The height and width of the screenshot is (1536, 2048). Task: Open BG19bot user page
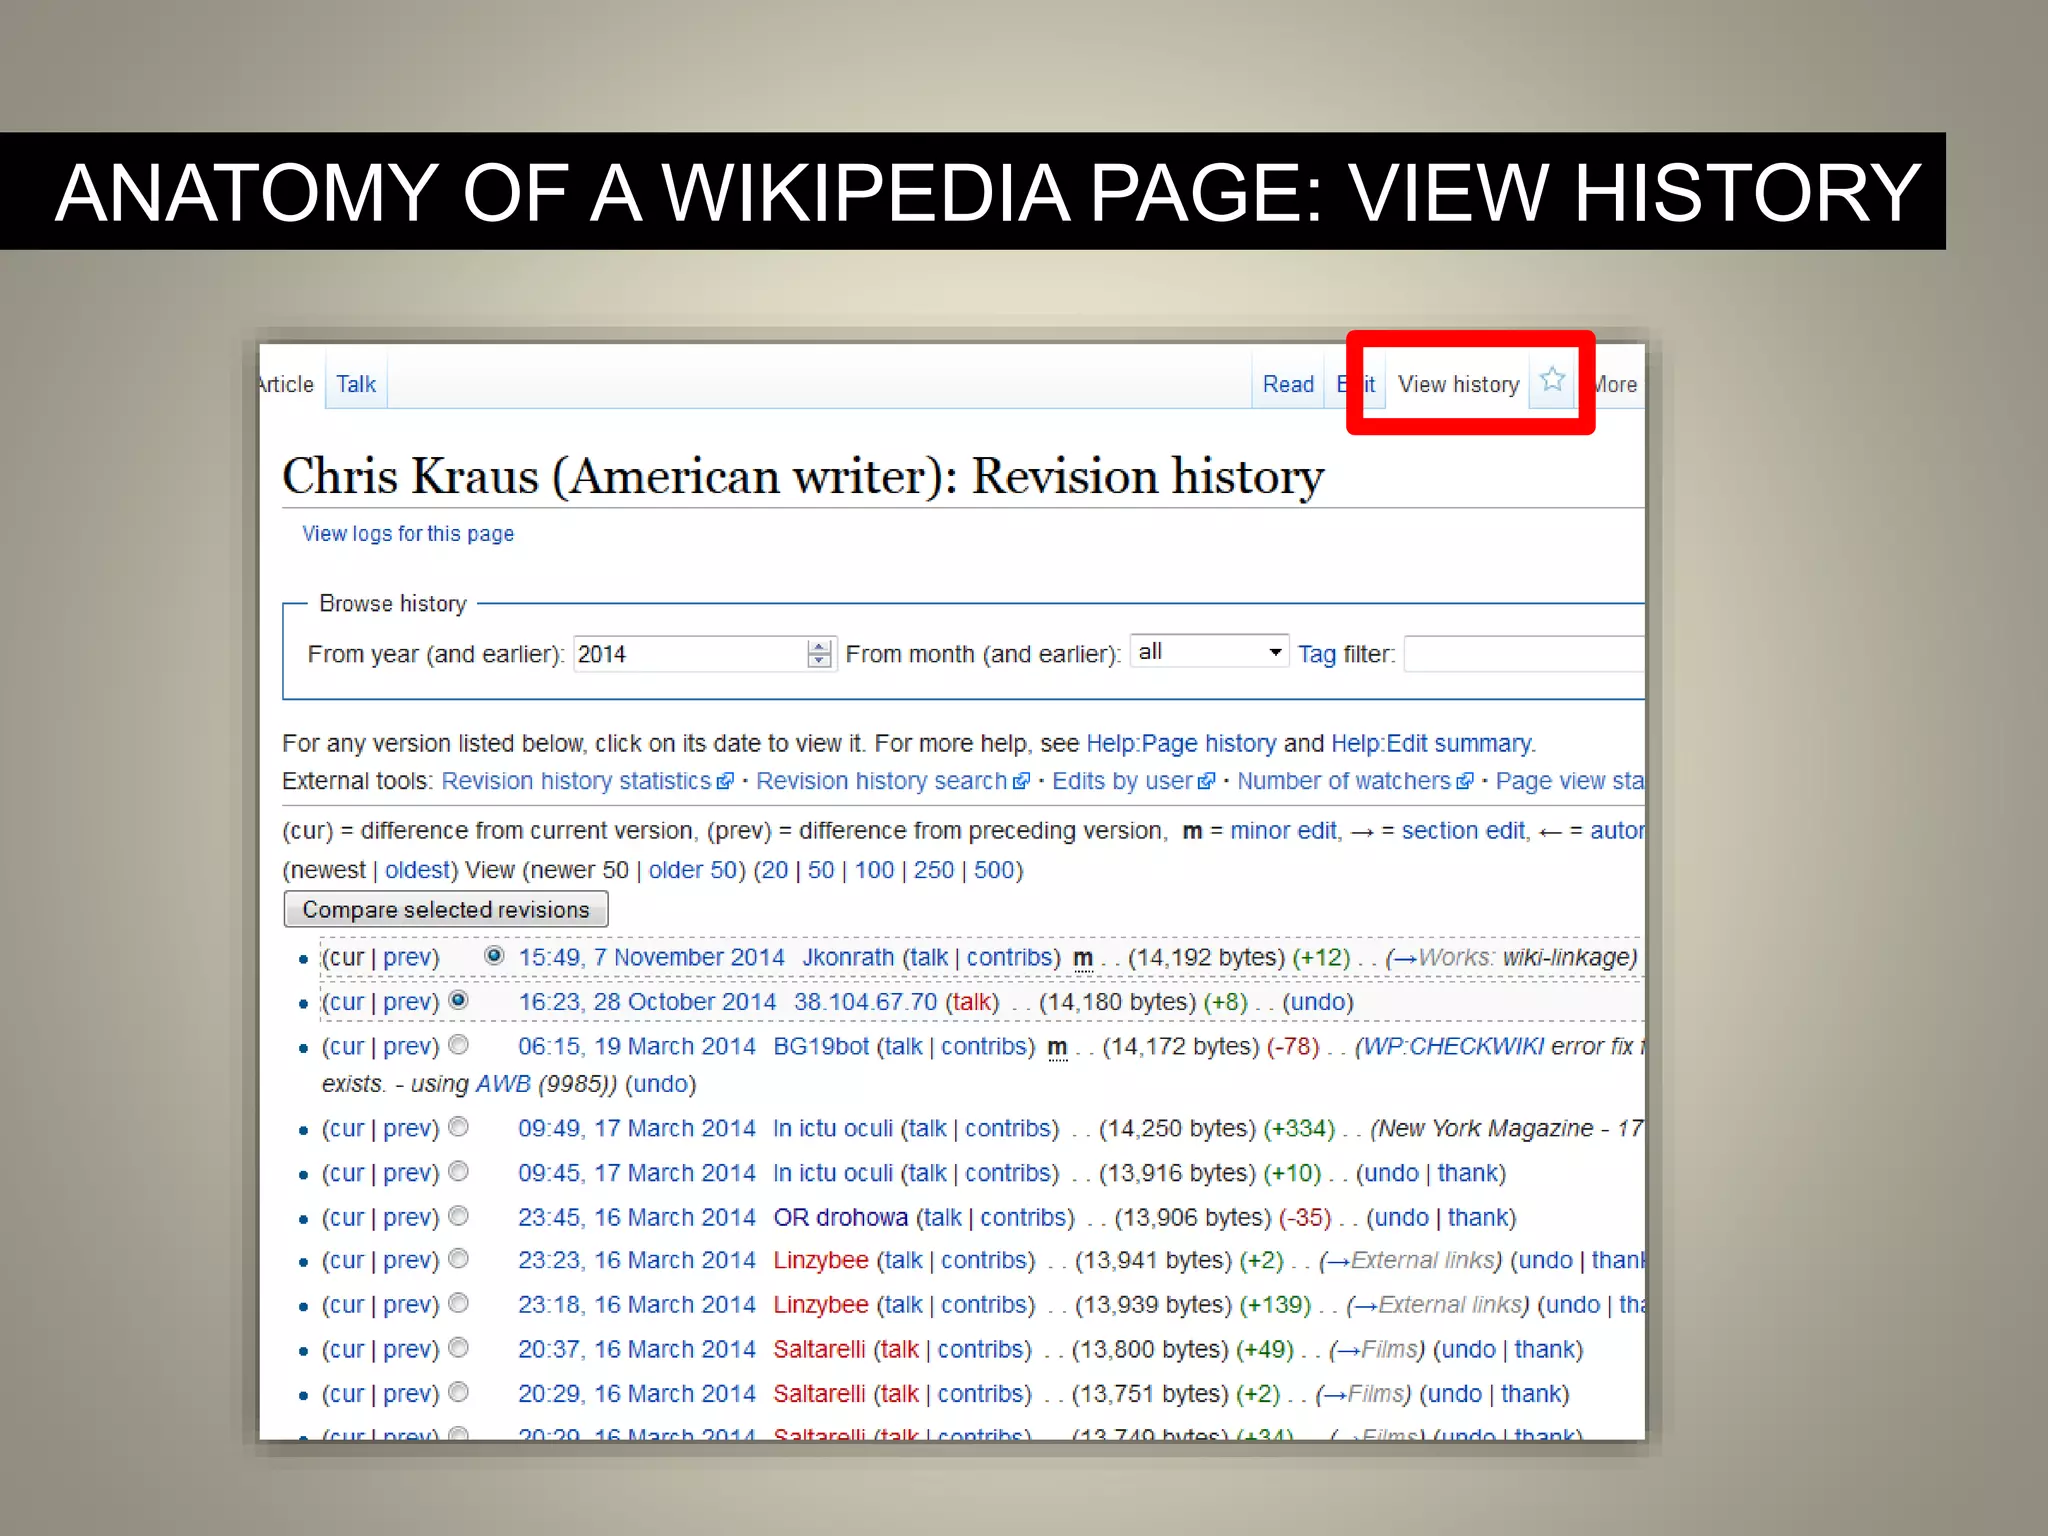(x=821, y=1047)
